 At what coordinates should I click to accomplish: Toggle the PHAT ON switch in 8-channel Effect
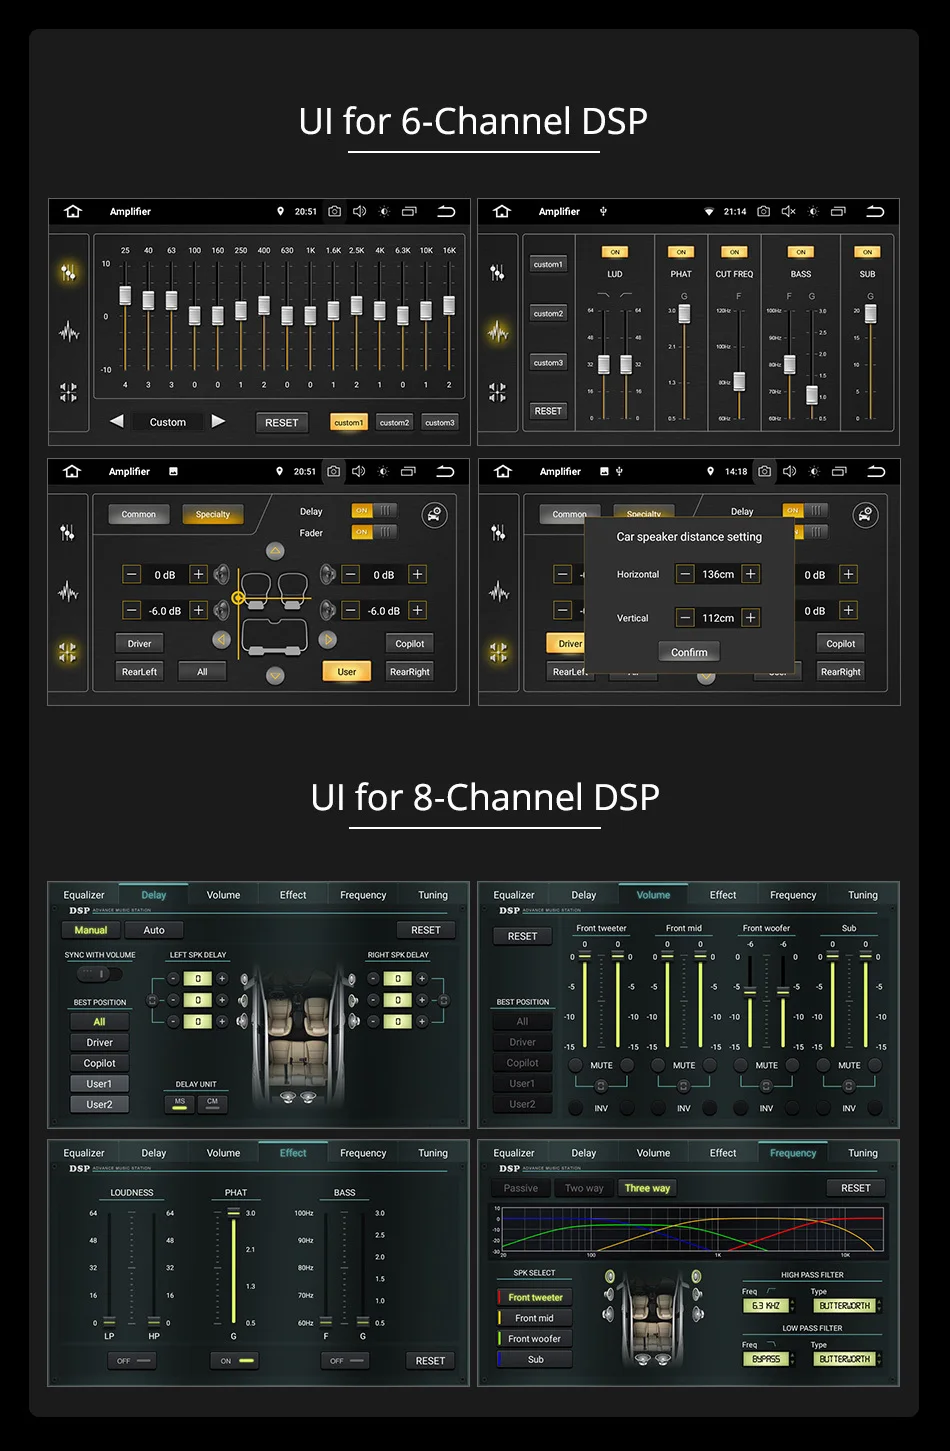tap(235, 1361)
